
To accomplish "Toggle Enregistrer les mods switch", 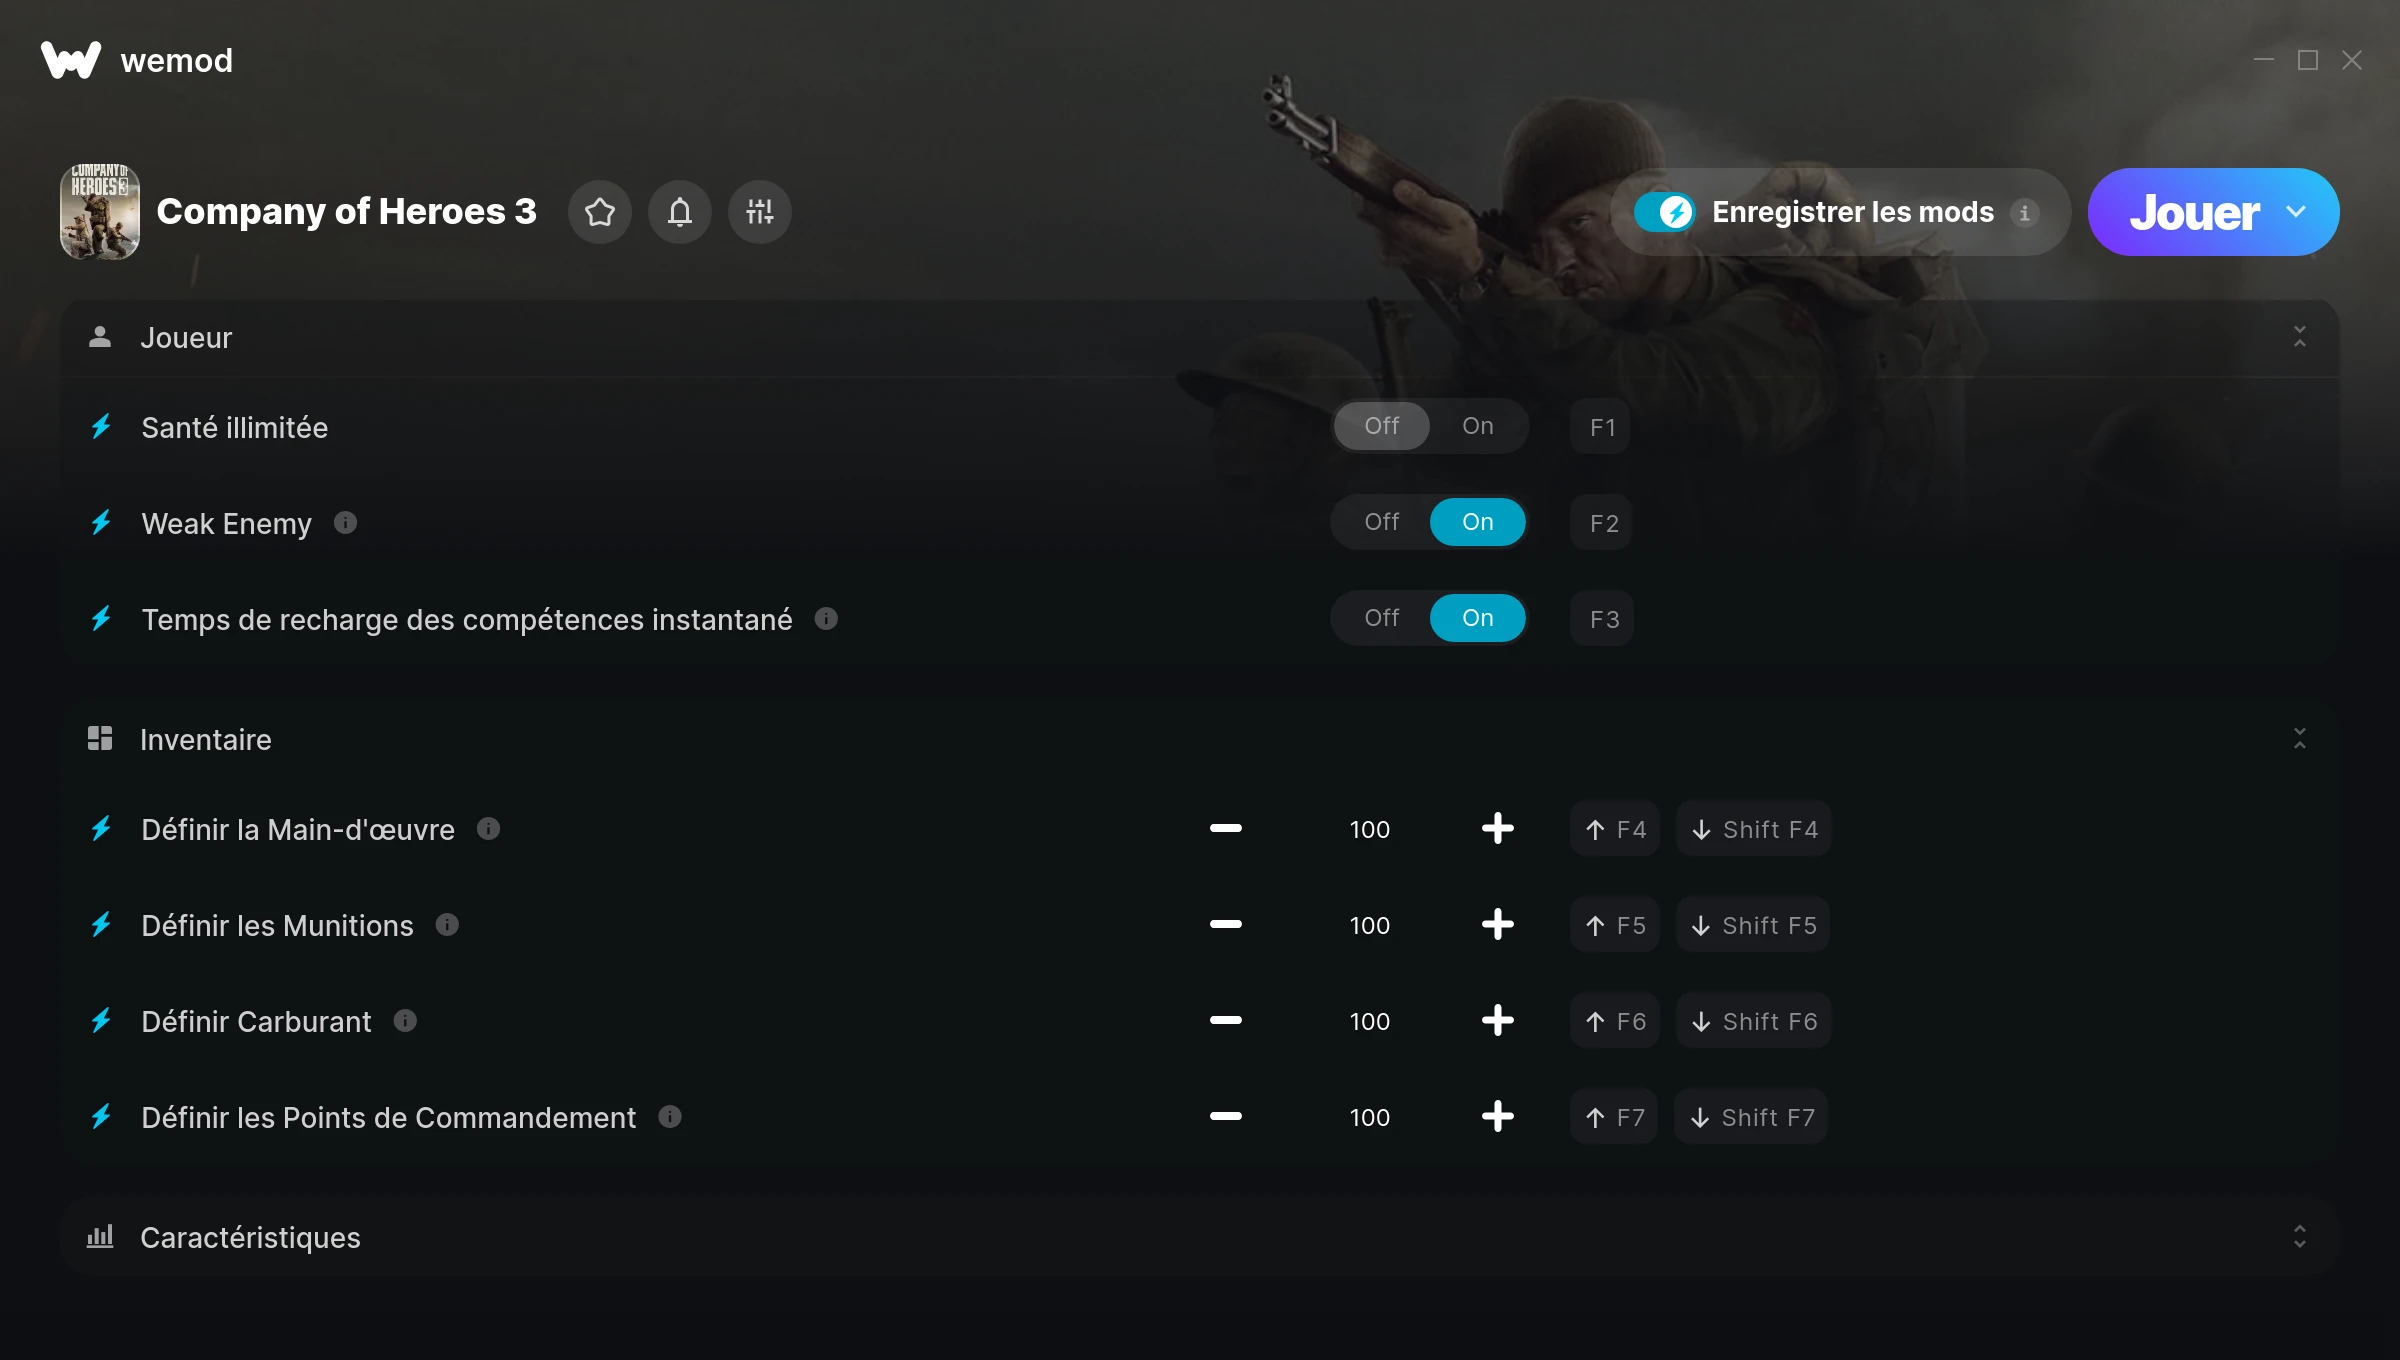I will (x=1664, y=212).
